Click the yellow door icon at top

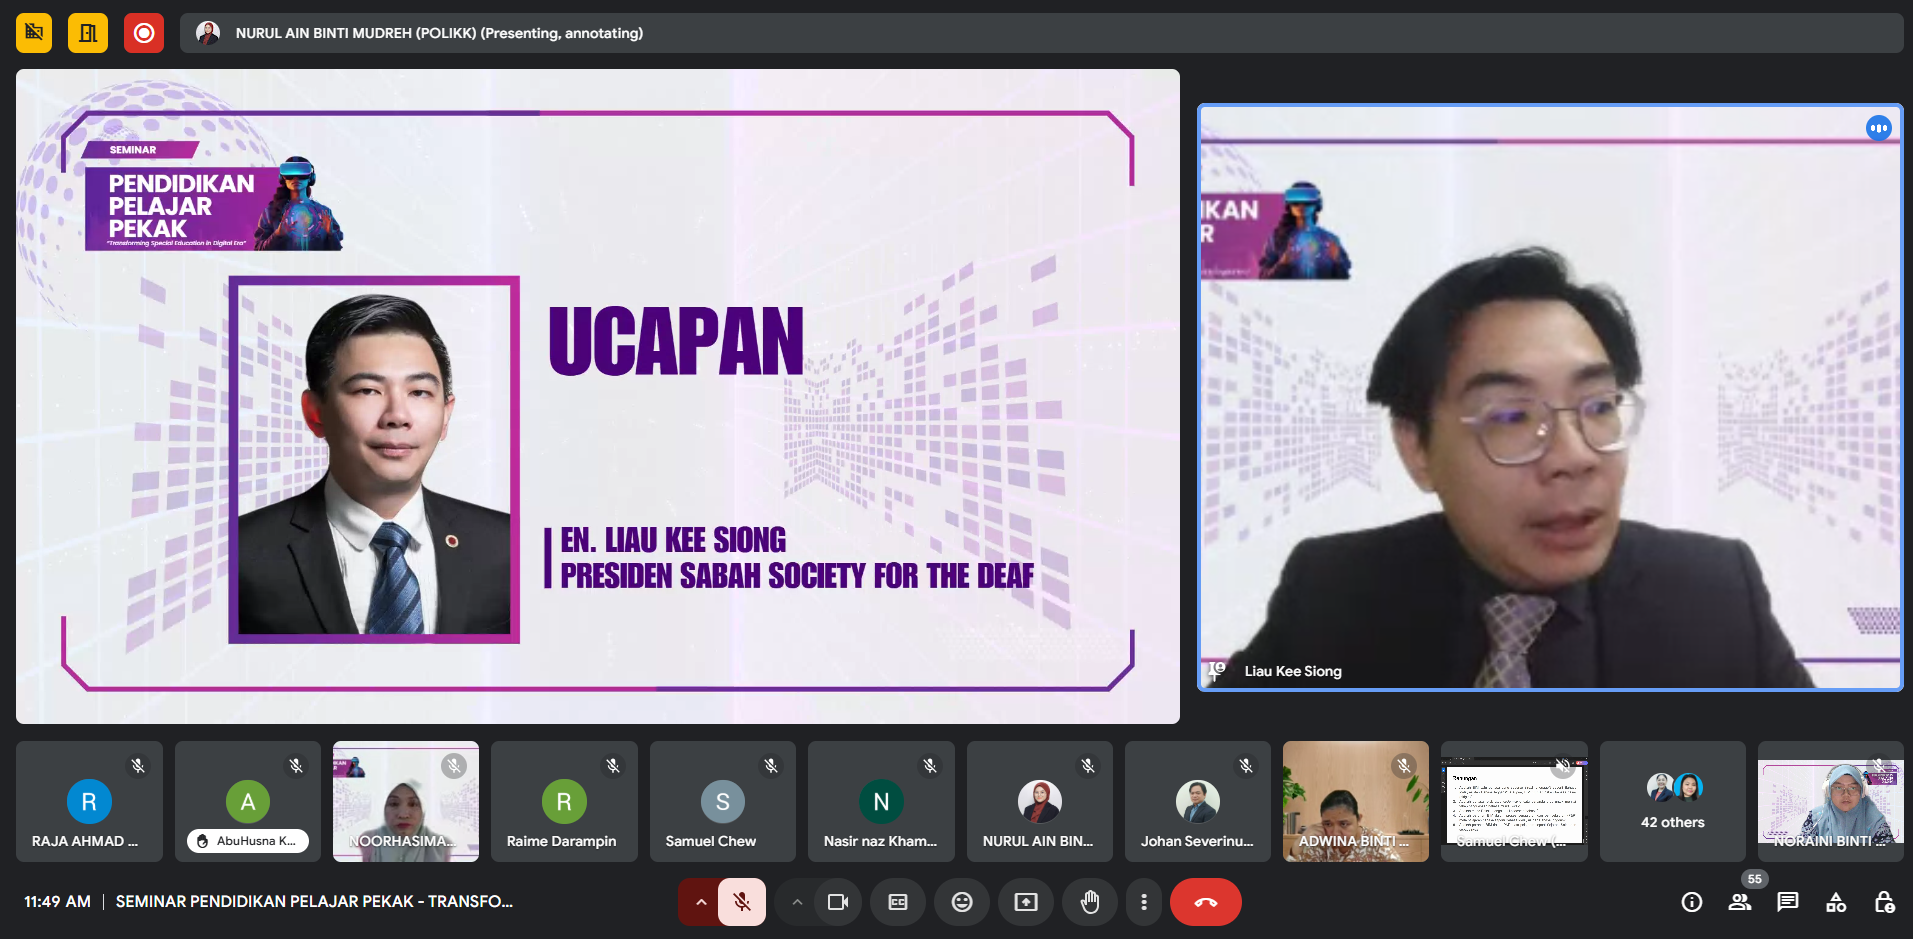pos(88,33)
